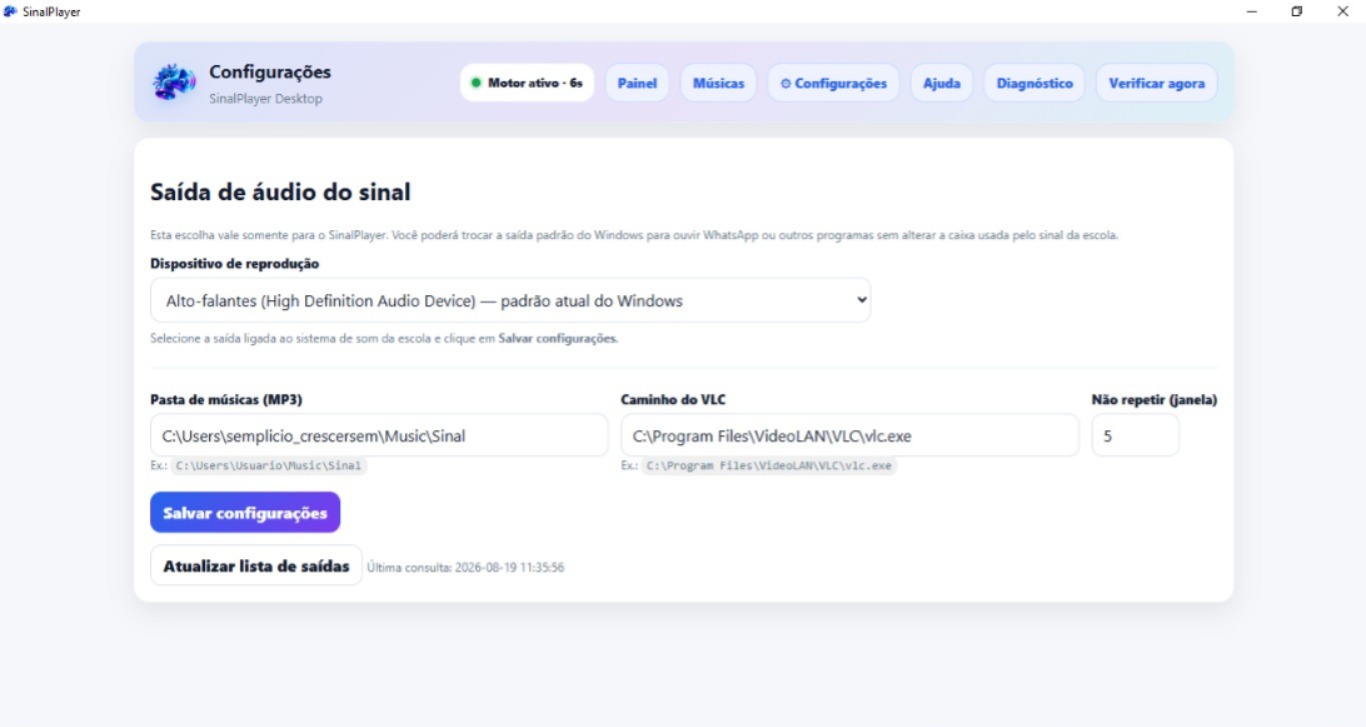Select the Configurações tab
The image size is (1366, 727).
(x=834, y=83)
